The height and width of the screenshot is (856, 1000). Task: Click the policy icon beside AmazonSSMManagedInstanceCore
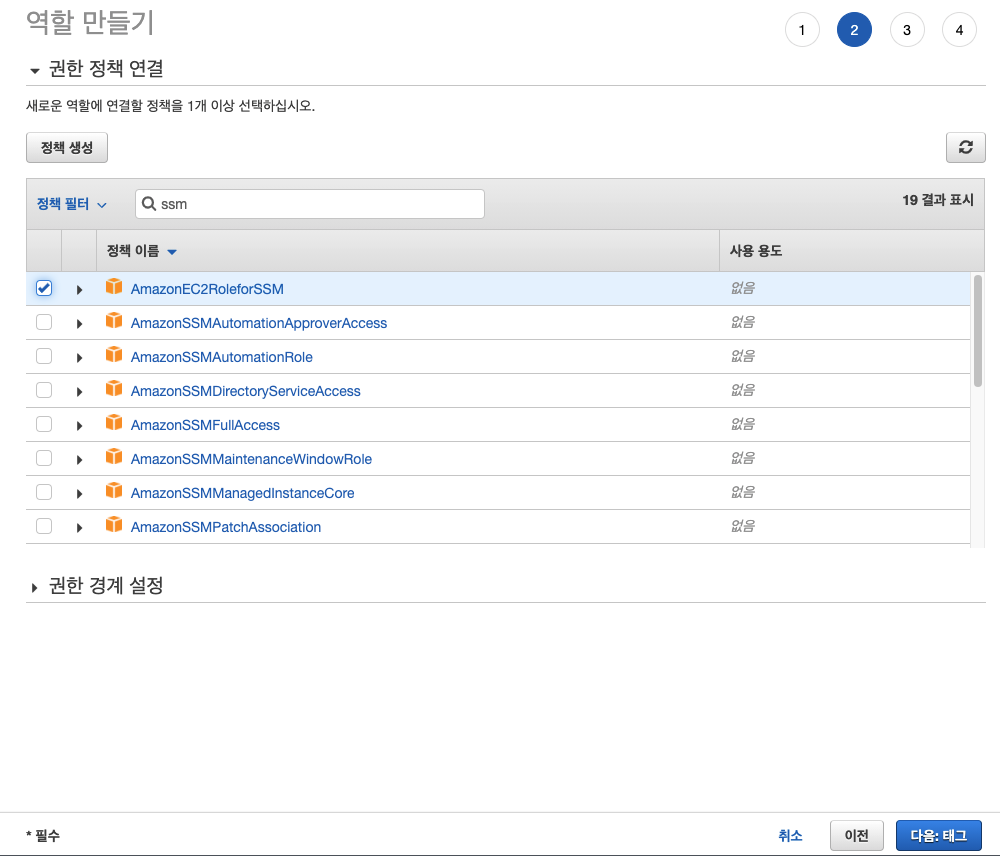click(x=114, y=491)
